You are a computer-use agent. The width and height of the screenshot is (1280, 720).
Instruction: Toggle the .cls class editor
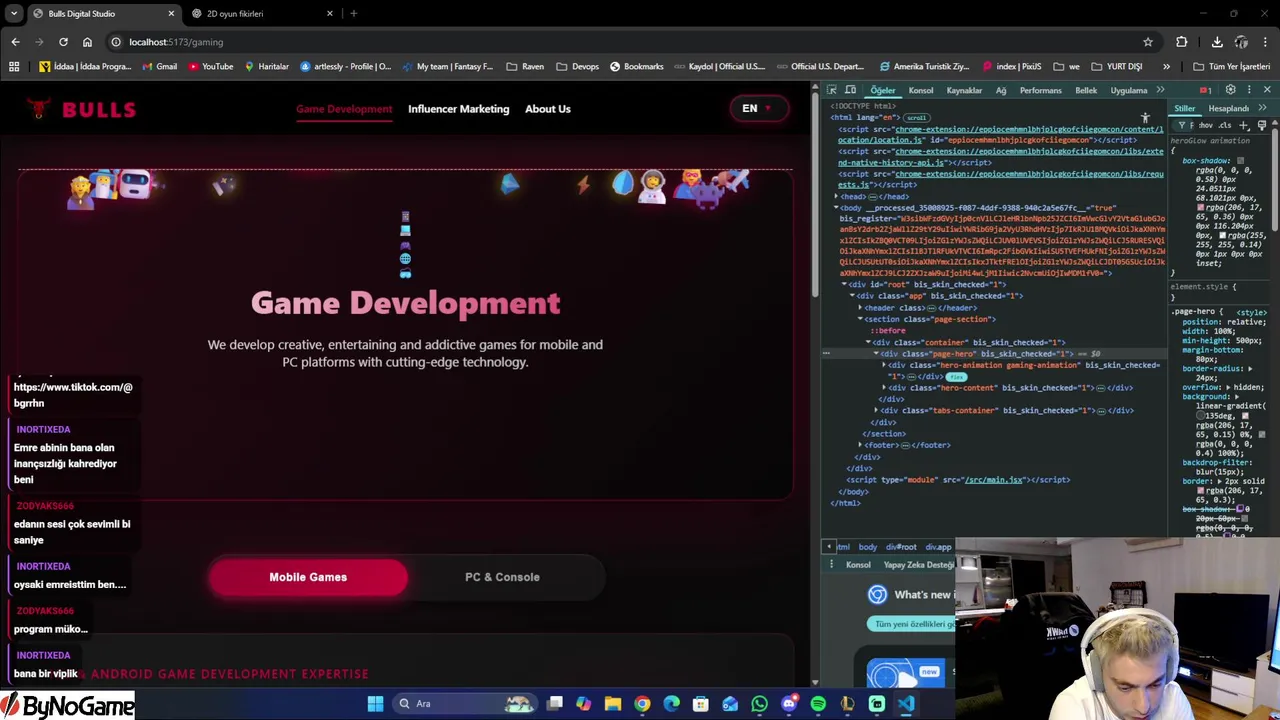pyautogui.click(x=1225, y=125)
